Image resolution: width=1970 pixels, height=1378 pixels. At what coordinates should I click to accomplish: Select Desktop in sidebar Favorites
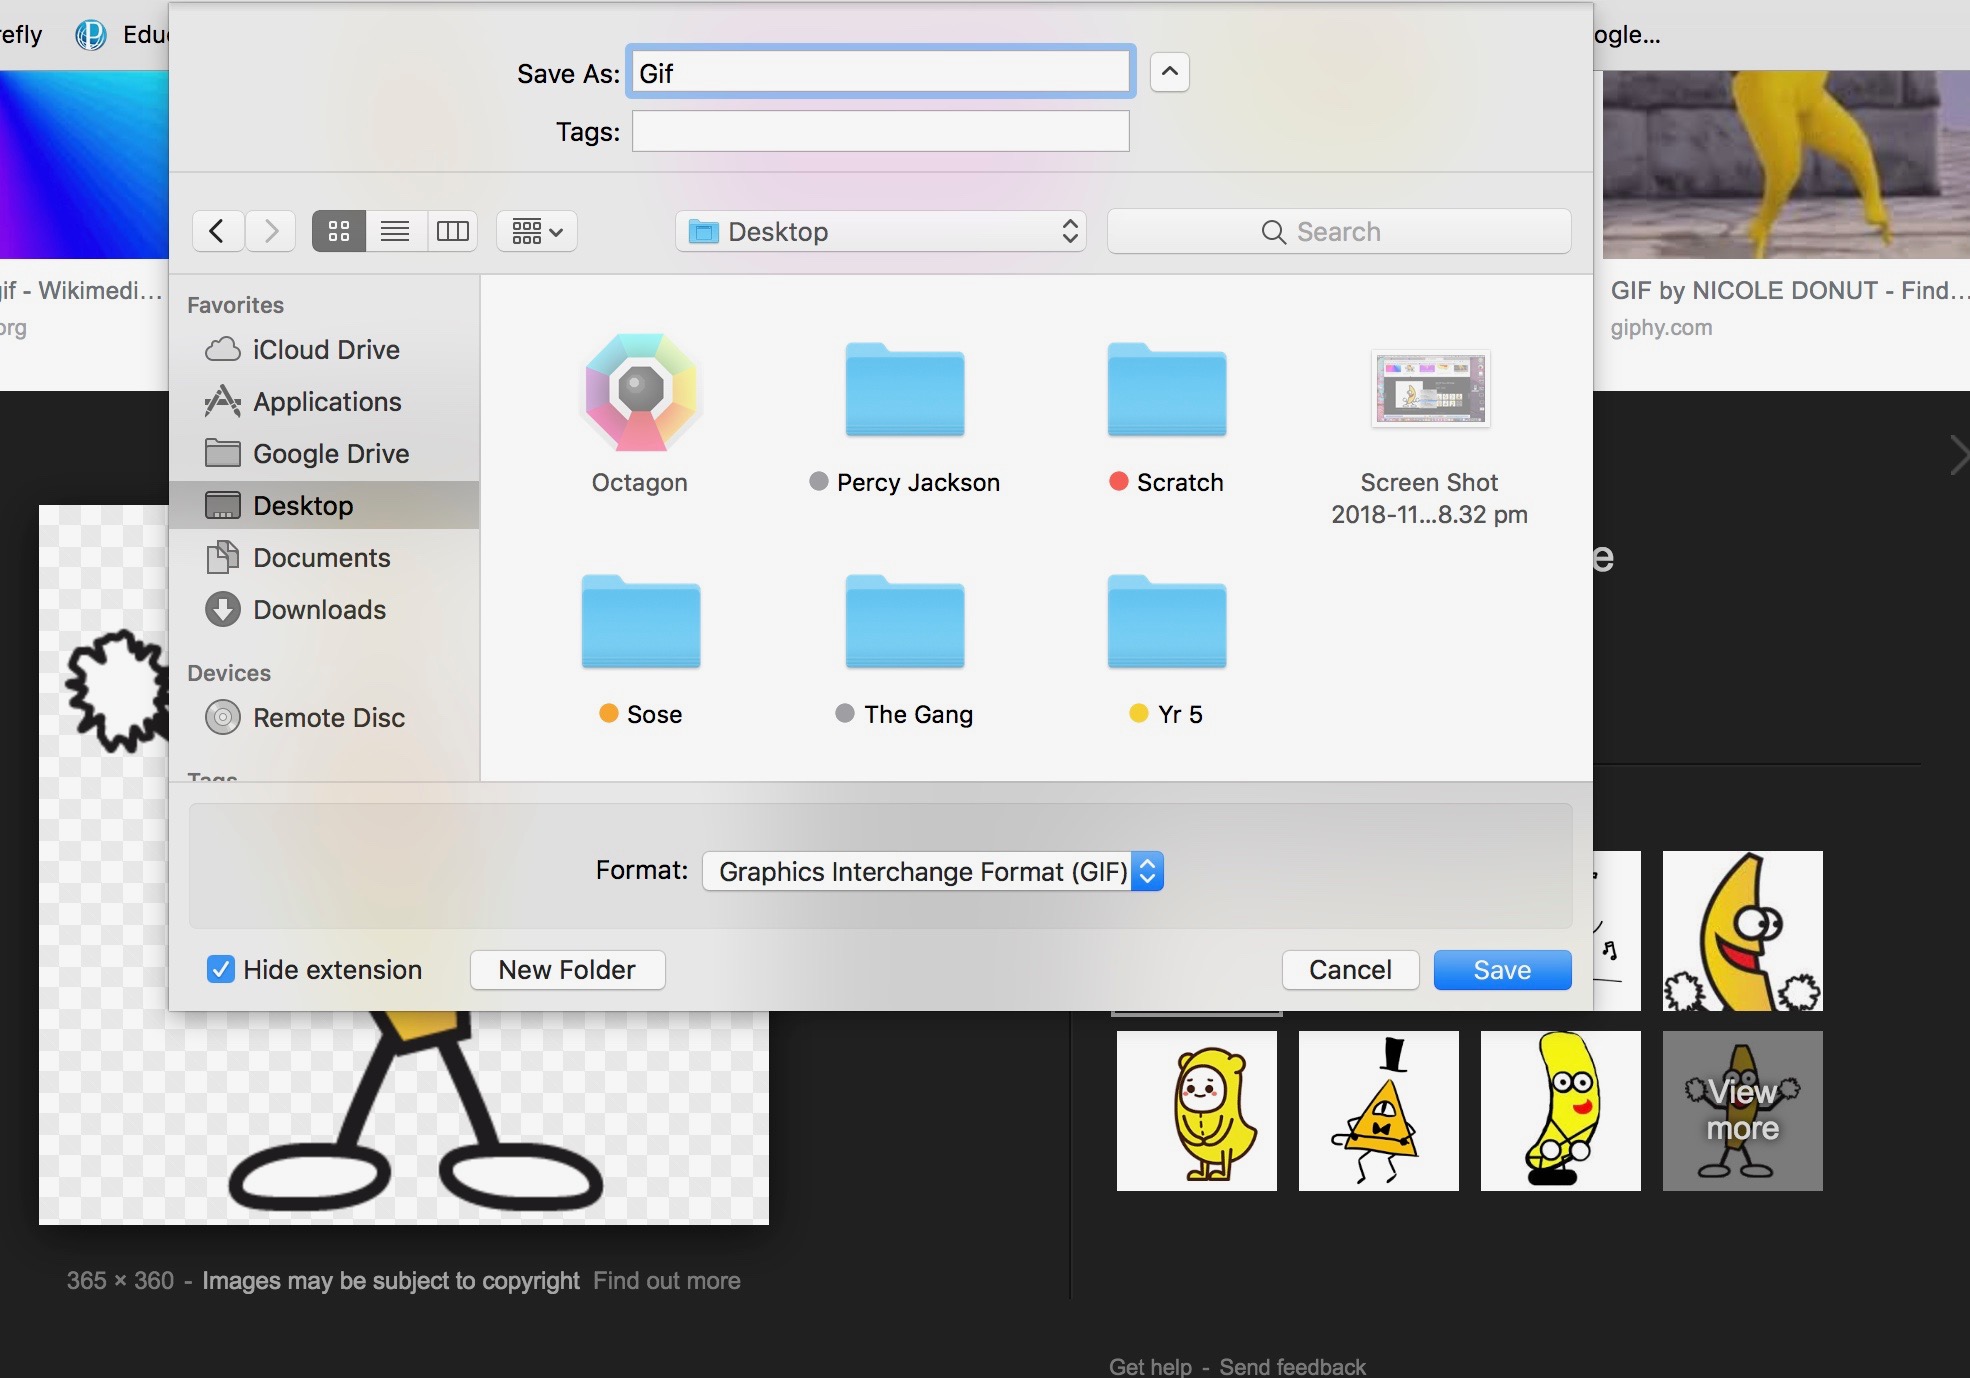coord(325,506)
